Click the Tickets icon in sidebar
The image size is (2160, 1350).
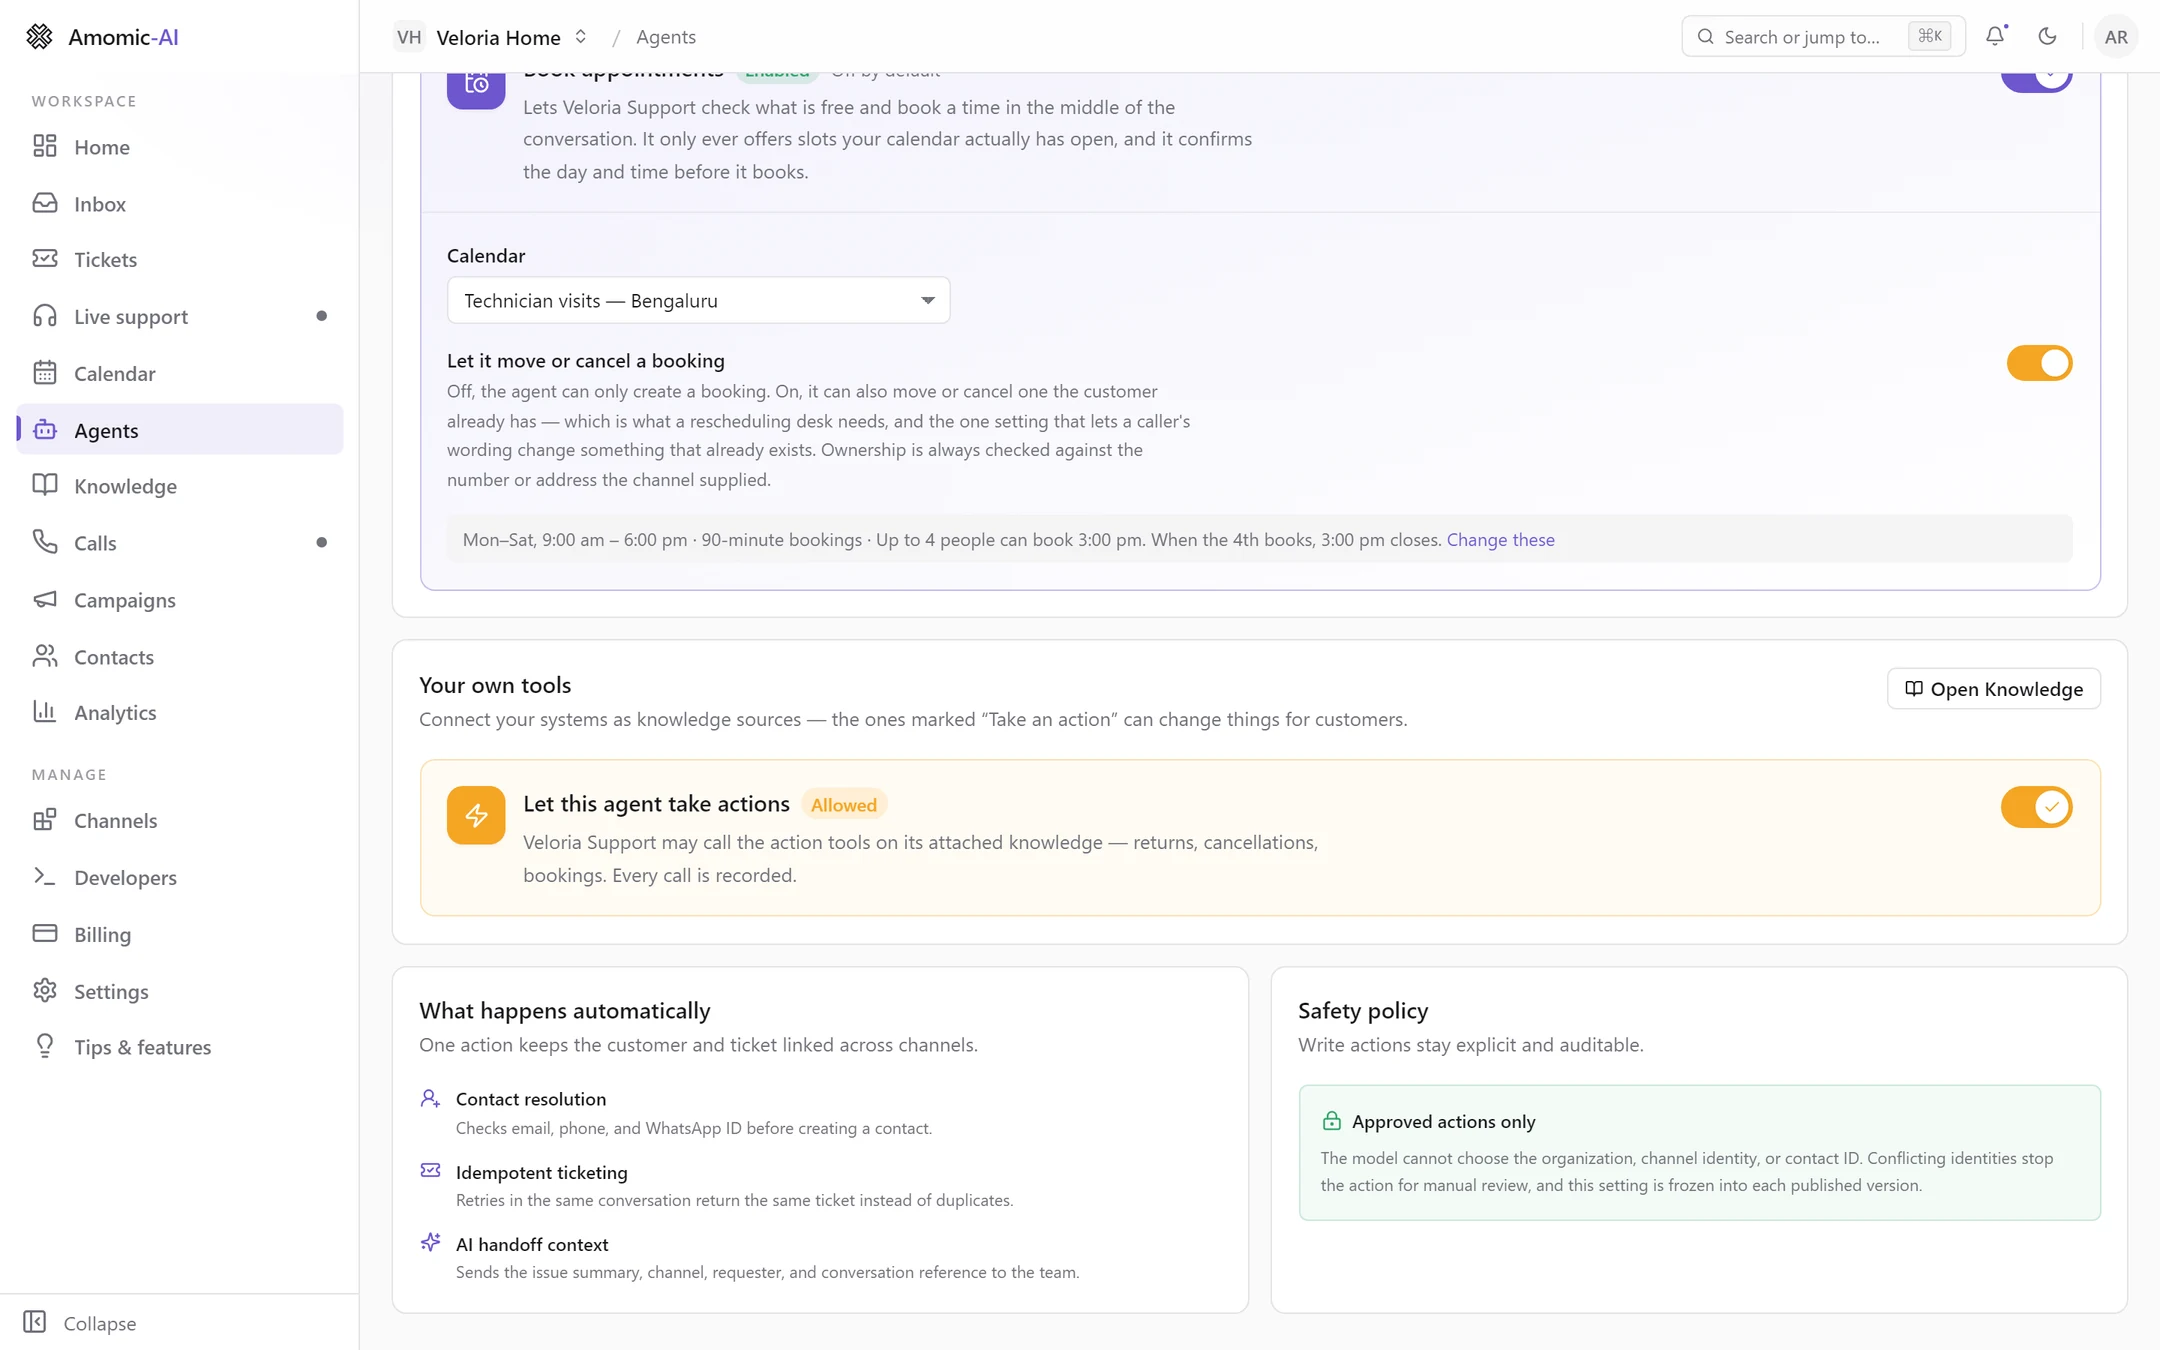45,259
